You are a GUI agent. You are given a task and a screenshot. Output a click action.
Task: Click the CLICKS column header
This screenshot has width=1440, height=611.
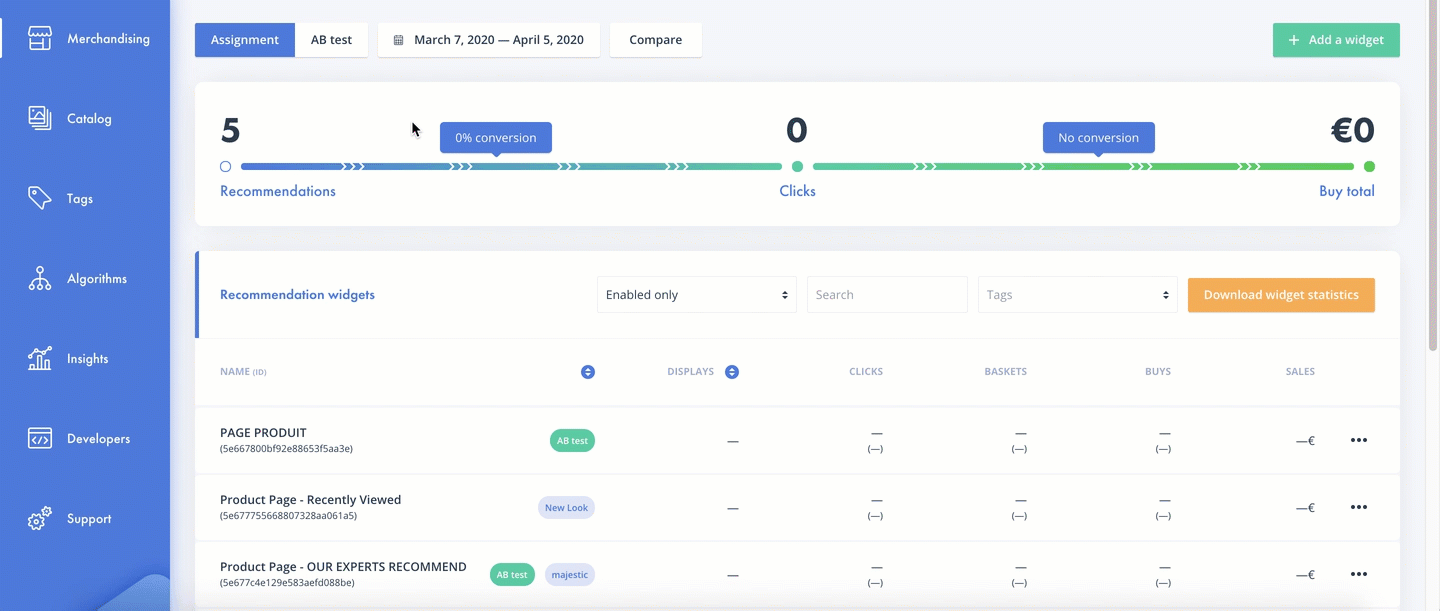(866, 372)
